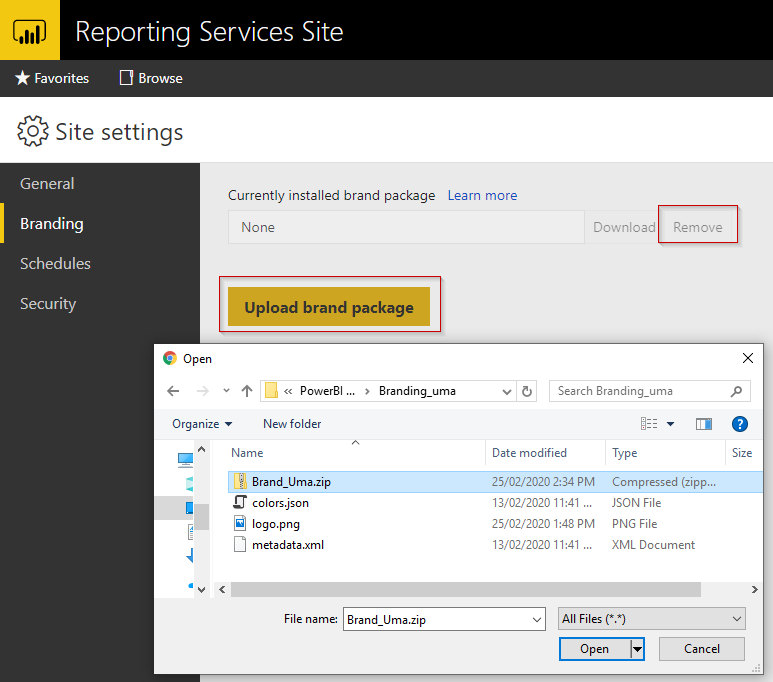Click the Power BI logo icon
Viewport: 773px width, 682px height.
click(x=30, y=31)
